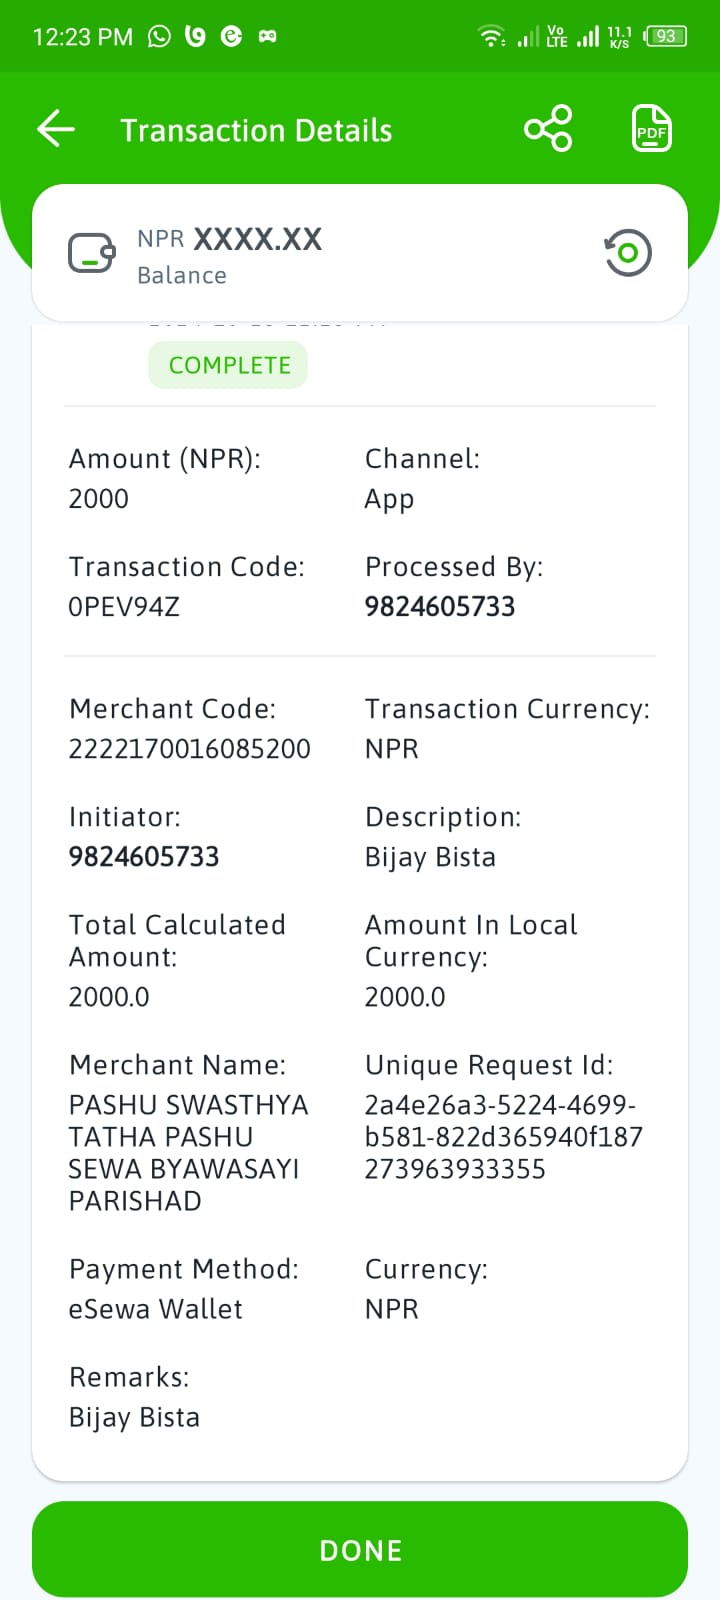This screenshot has width=720, height=1600.
Task: Reveal the hidden NPR XXXX.XX balance
Action: pyautogui.click(x=229, y=239)
